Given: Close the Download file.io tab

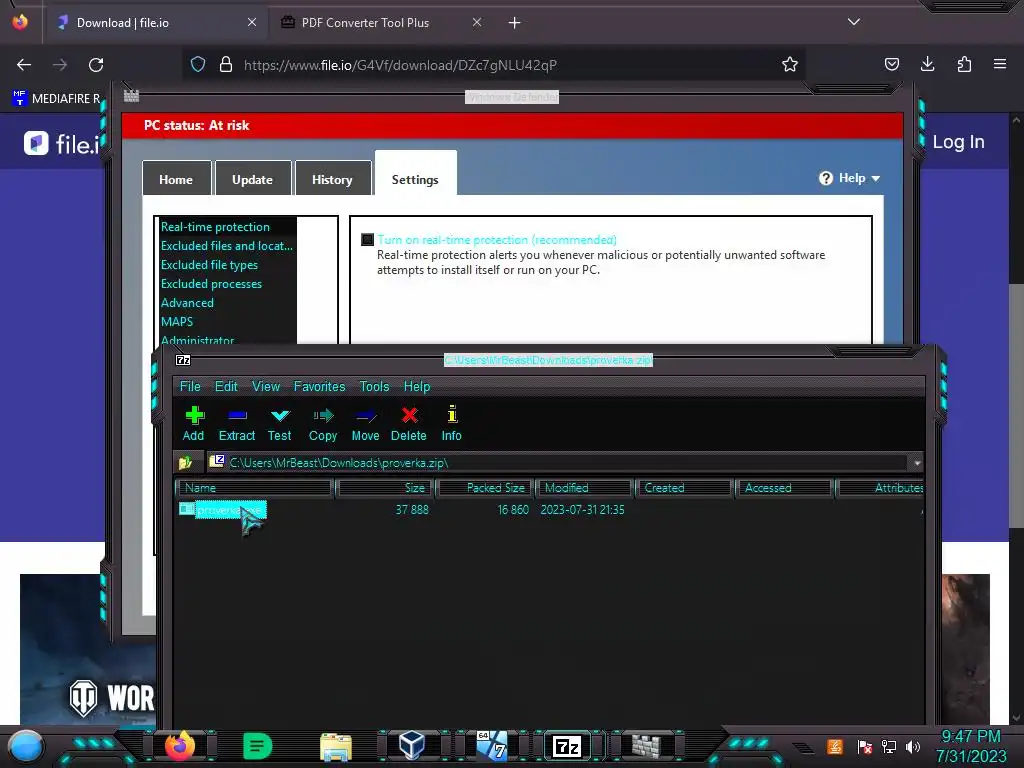Looking at the screenshot, I should coord(252,22).
